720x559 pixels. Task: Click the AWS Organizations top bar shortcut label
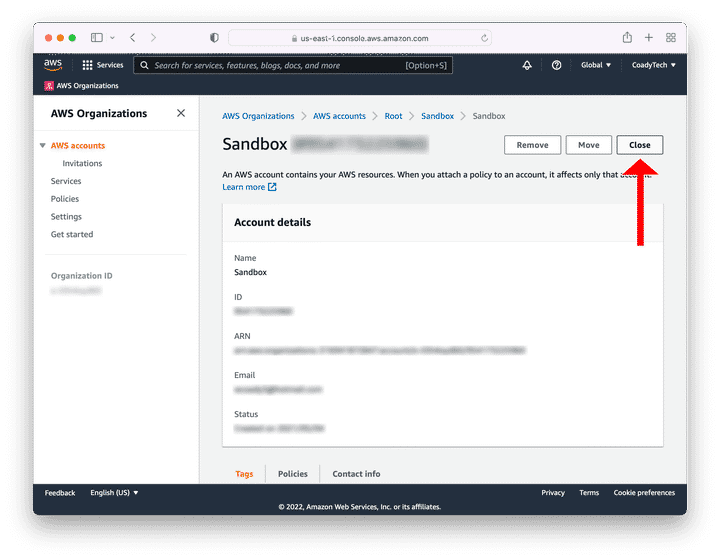[87, 86]
